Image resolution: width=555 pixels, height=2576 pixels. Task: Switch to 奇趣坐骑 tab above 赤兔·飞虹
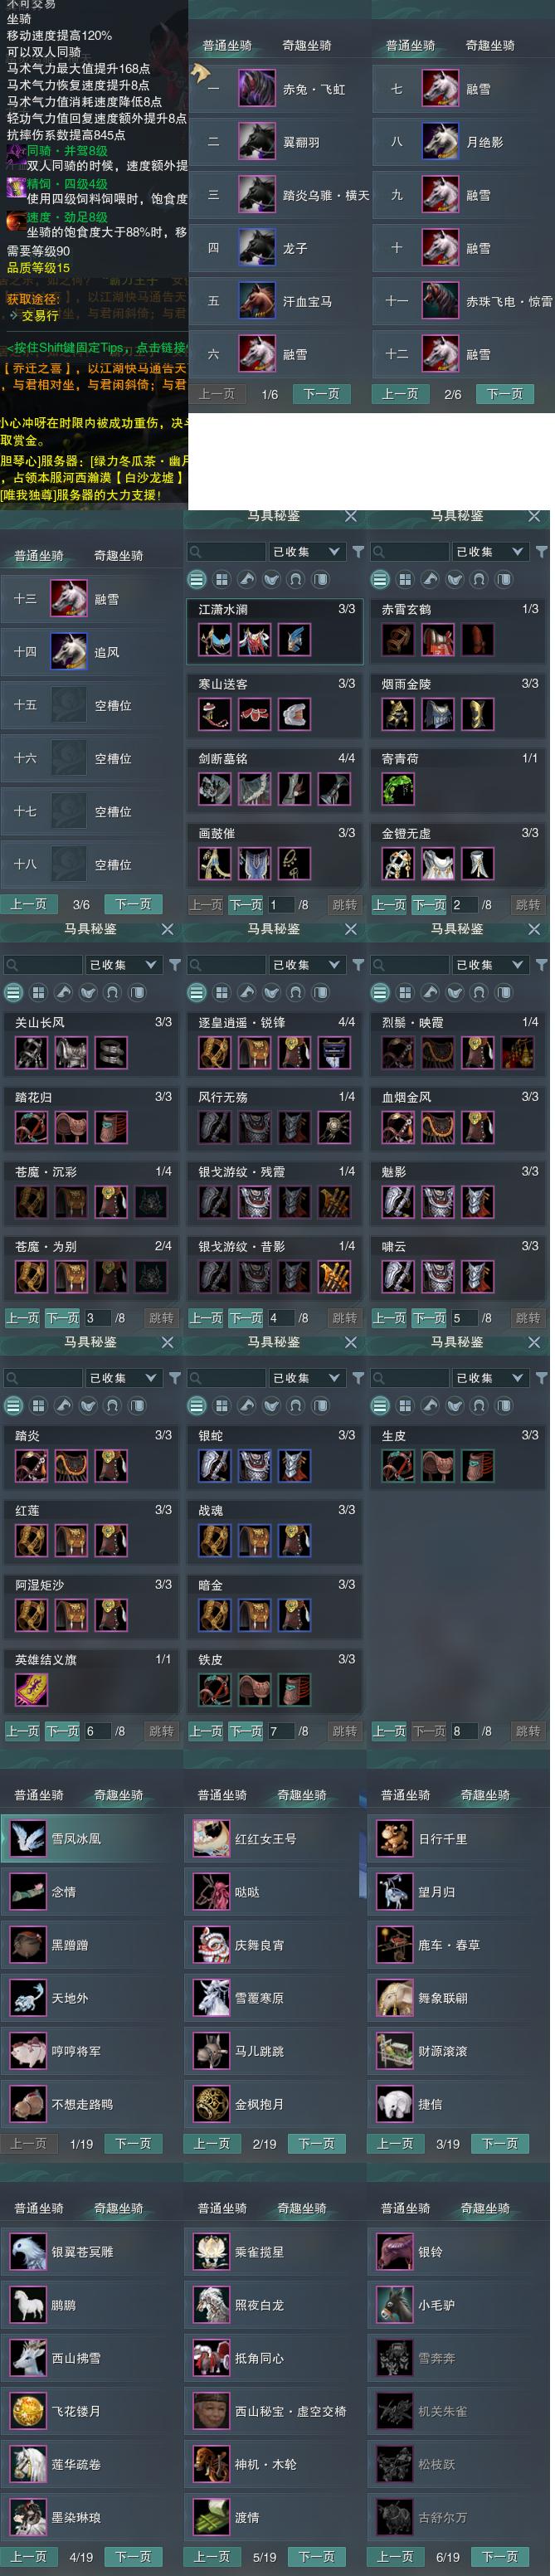tap(306, 45)
